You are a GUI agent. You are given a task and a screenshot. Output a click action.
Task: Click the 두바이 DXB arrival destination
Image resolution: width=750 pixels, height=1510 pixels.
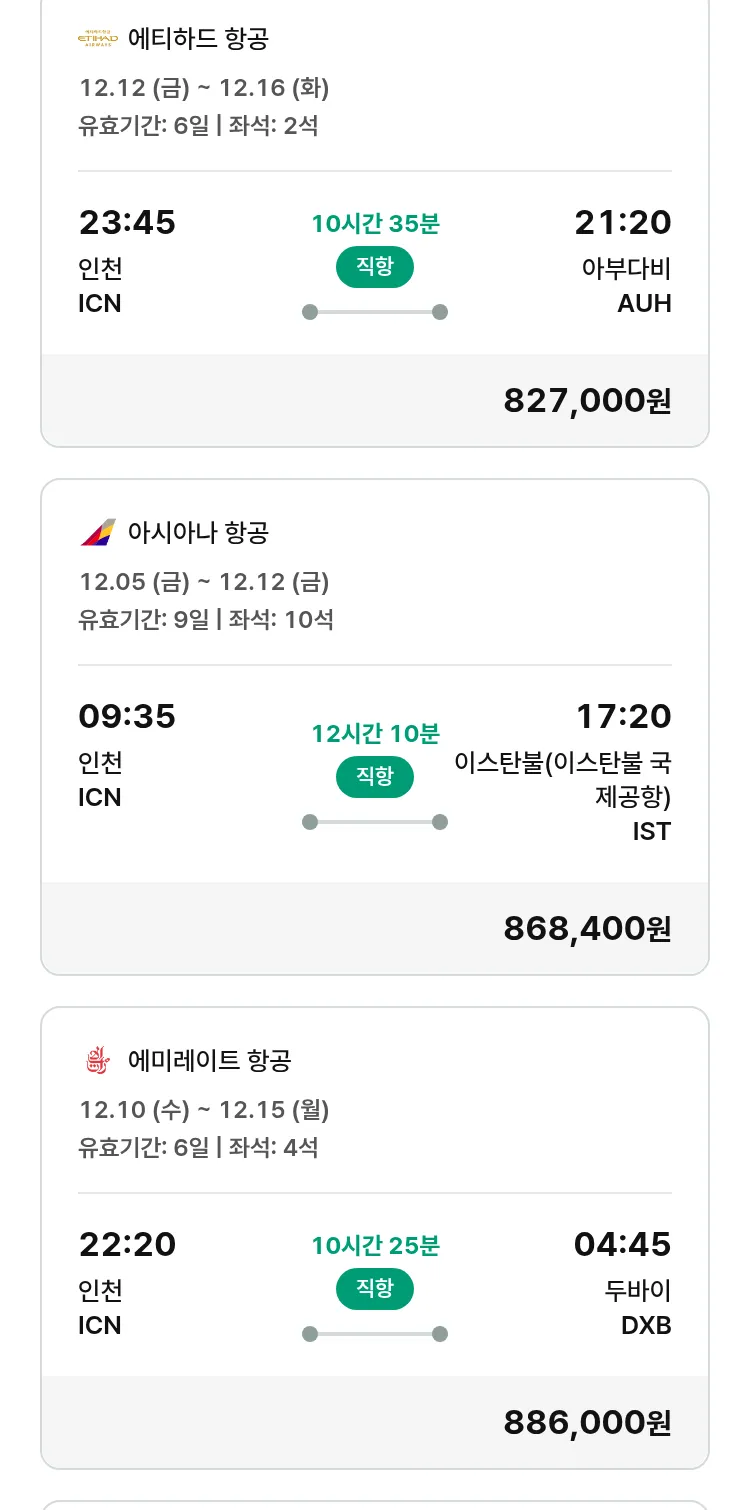click(637, 1307)
